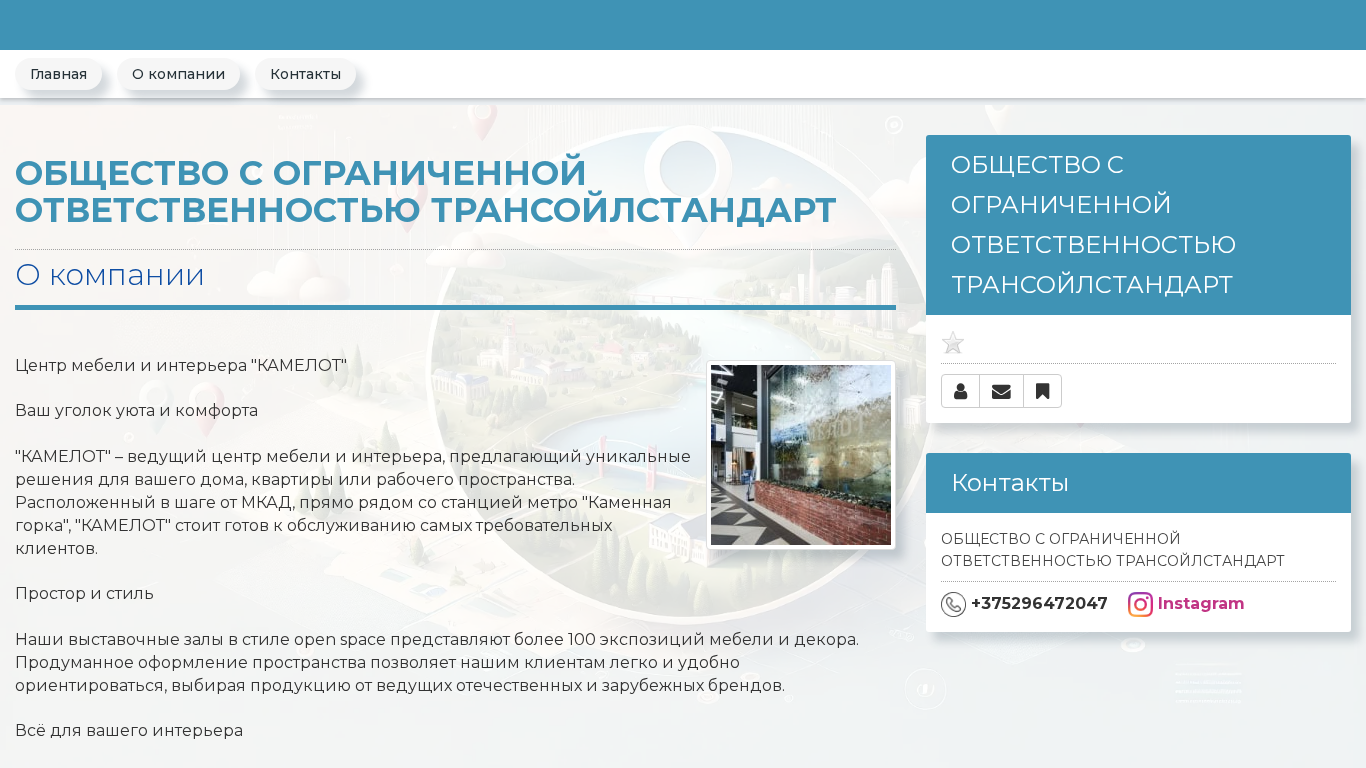
Task: Go to the О компании page
Action: pos(178,74)
